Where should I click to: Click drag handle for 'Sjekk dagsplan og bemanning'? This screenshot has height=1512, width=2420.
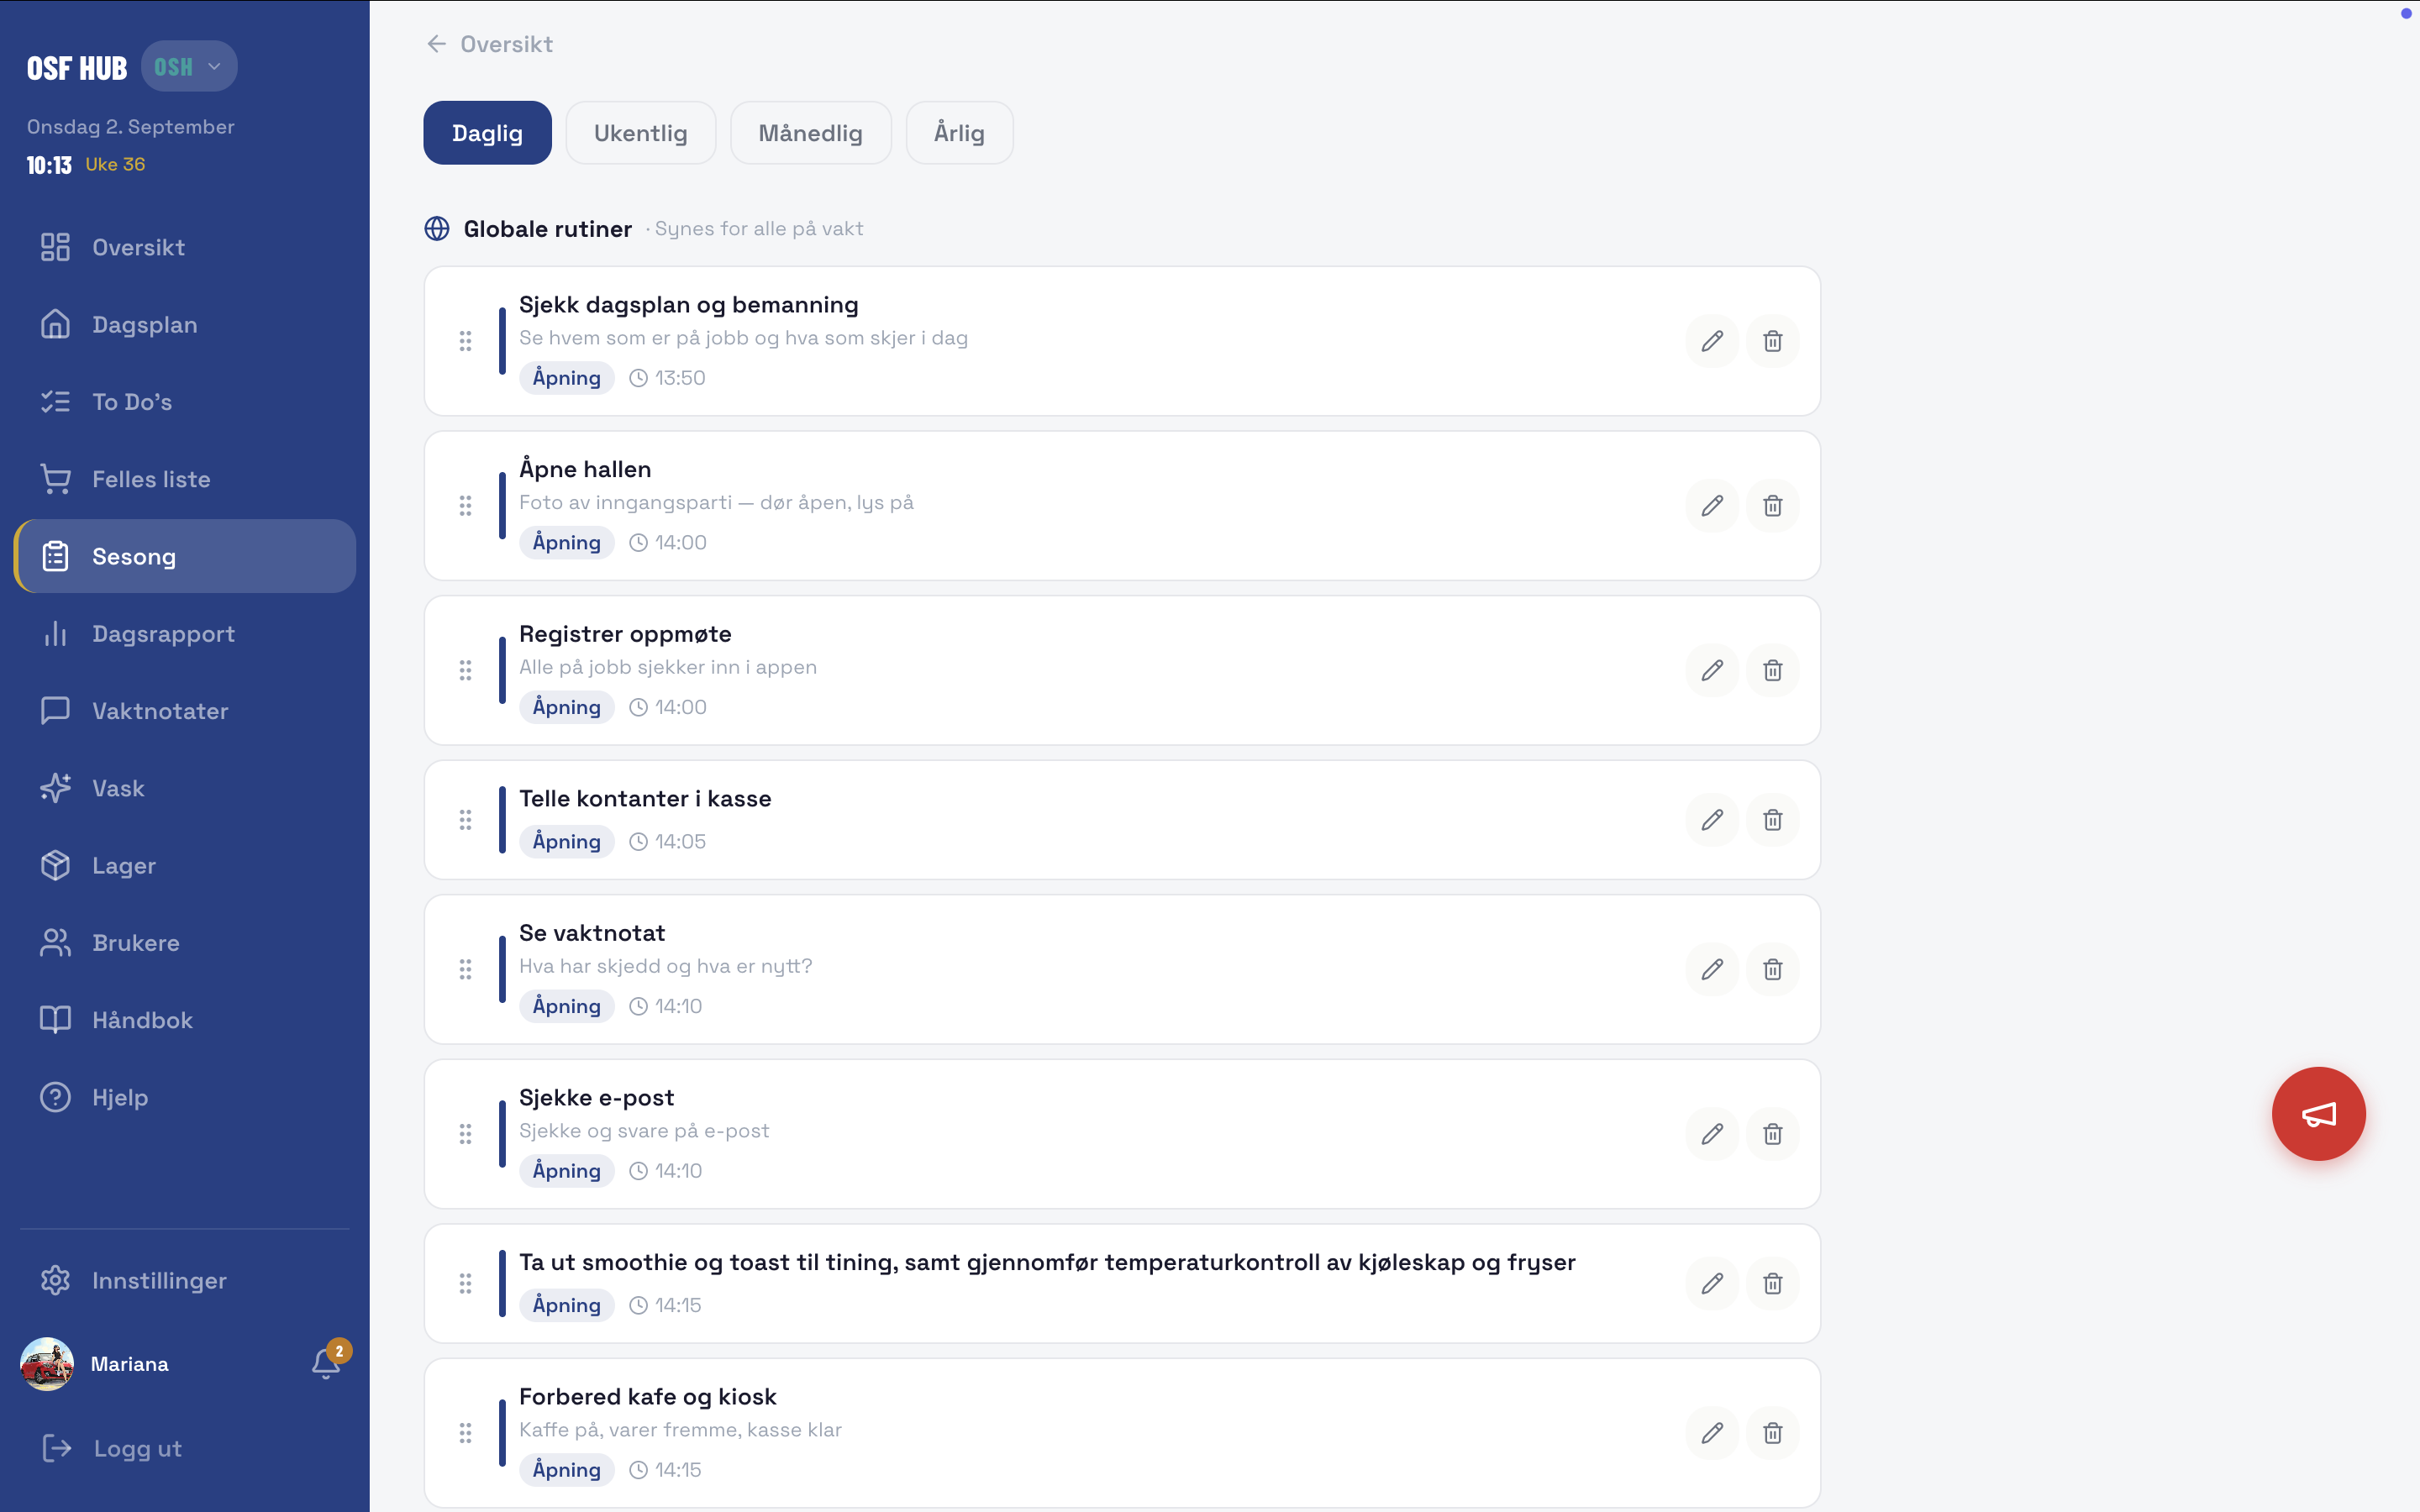(x=465, y=341)
